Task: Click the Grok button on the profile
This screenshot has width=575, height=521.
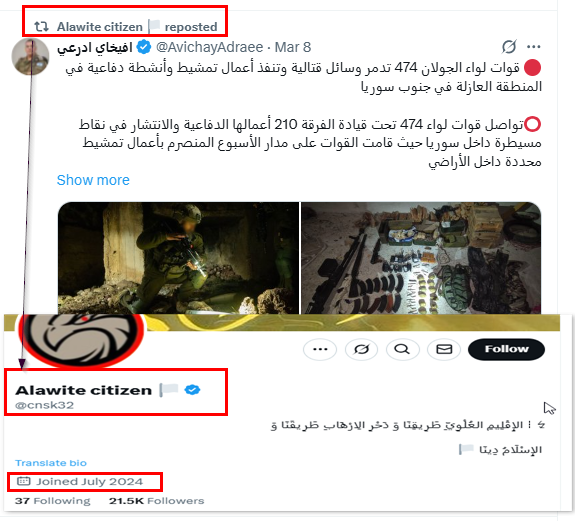Action: pos(362,349)
